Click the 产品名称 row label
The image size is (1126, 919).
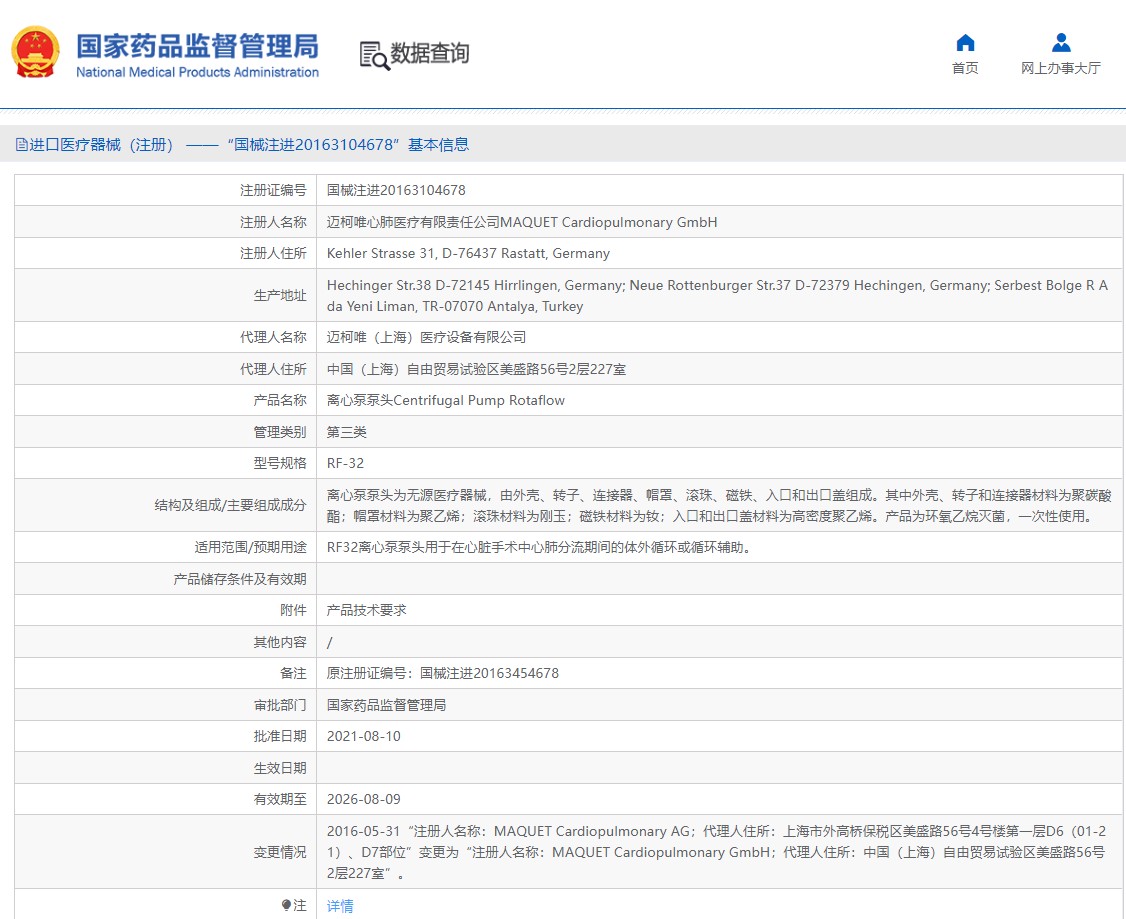click(x=279, y=401)
